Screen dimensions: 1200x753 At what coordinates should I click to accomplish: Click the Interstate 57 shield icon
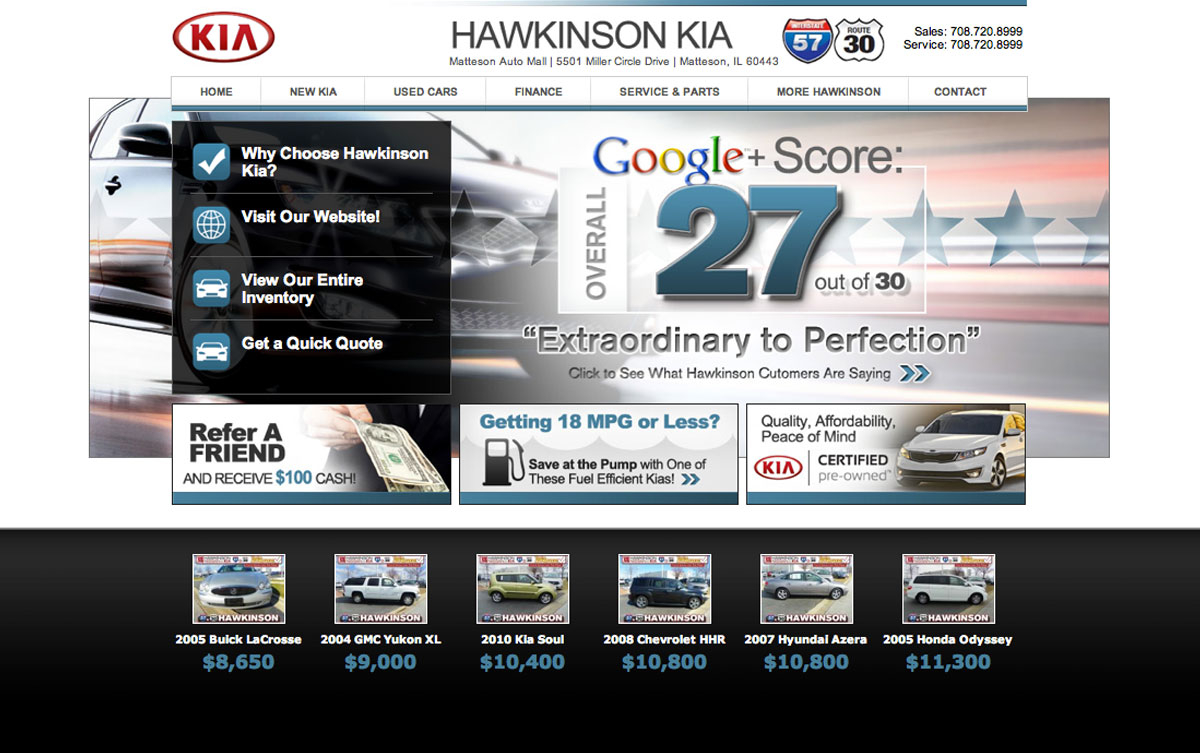click(x=807, y=41)
